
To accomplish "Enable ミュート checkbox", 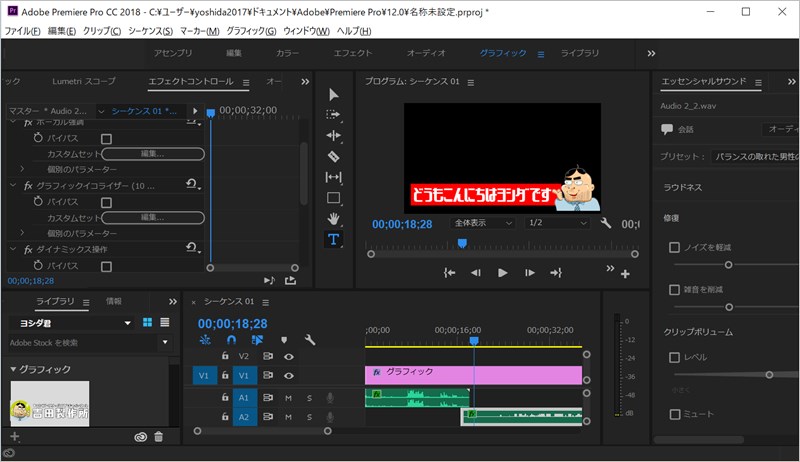I will click(x=674, y=414).
